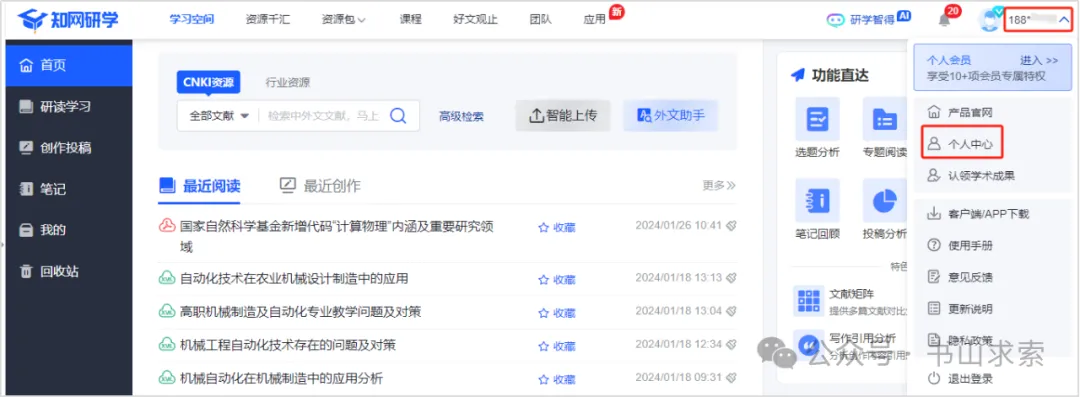Click PDF icon of 国家自然科学基金 article

(x=166, y=226)
